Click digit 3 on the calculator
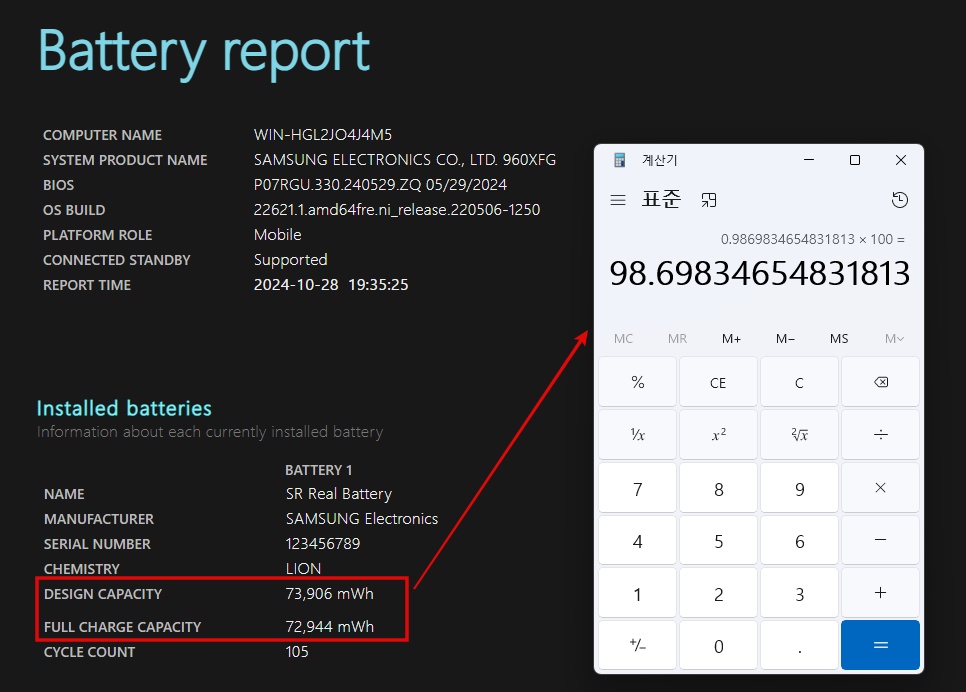The height and width of the screenshot is (692, 966). [x=800, y=593]
